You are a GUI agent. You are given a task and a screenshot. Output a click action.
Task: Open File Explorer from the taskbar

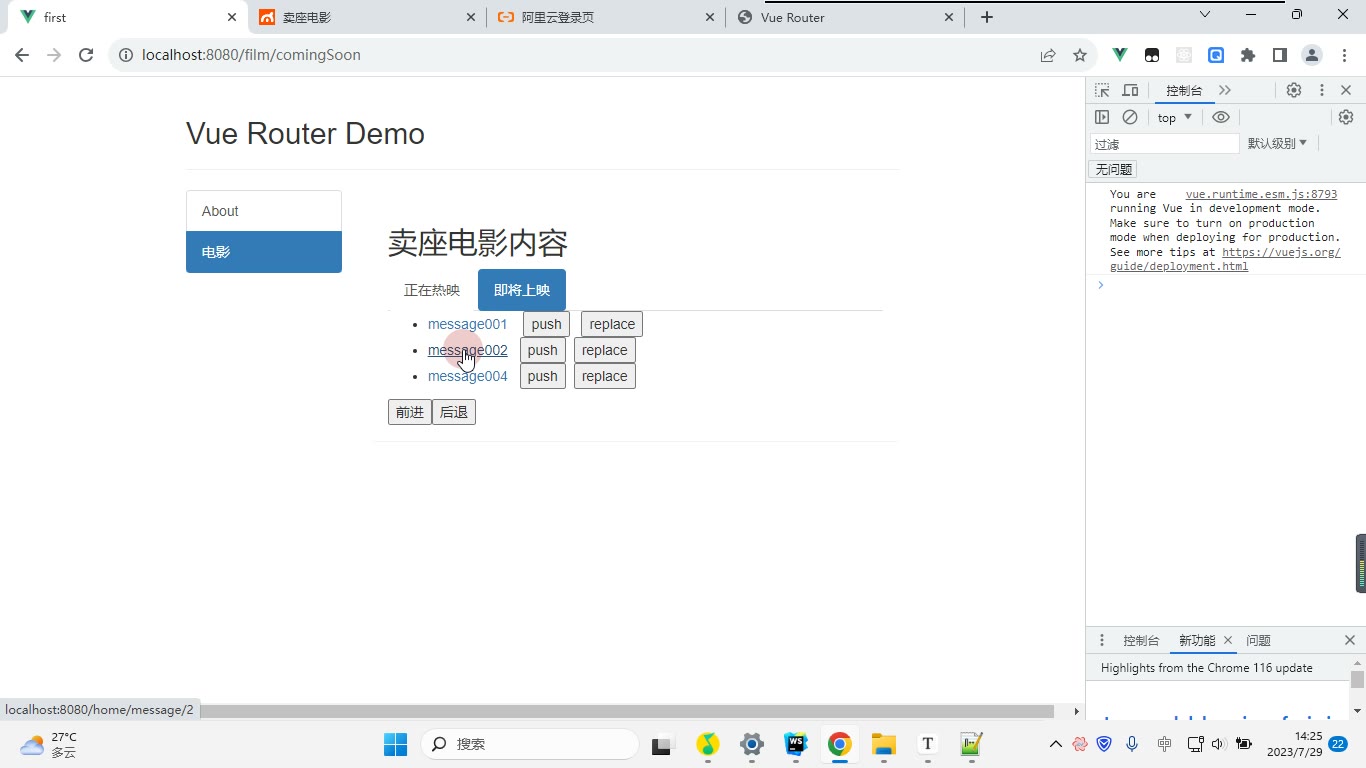coord(883,744)
